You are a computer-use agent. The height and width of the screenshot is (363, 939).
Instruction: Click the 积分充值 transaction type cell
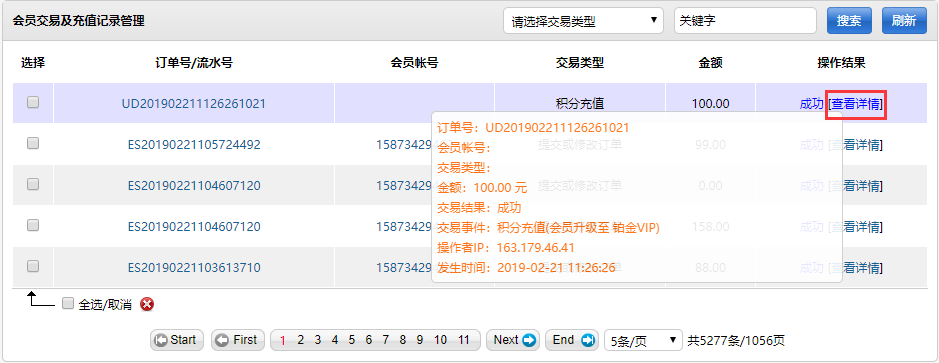(x=580, y=103)
